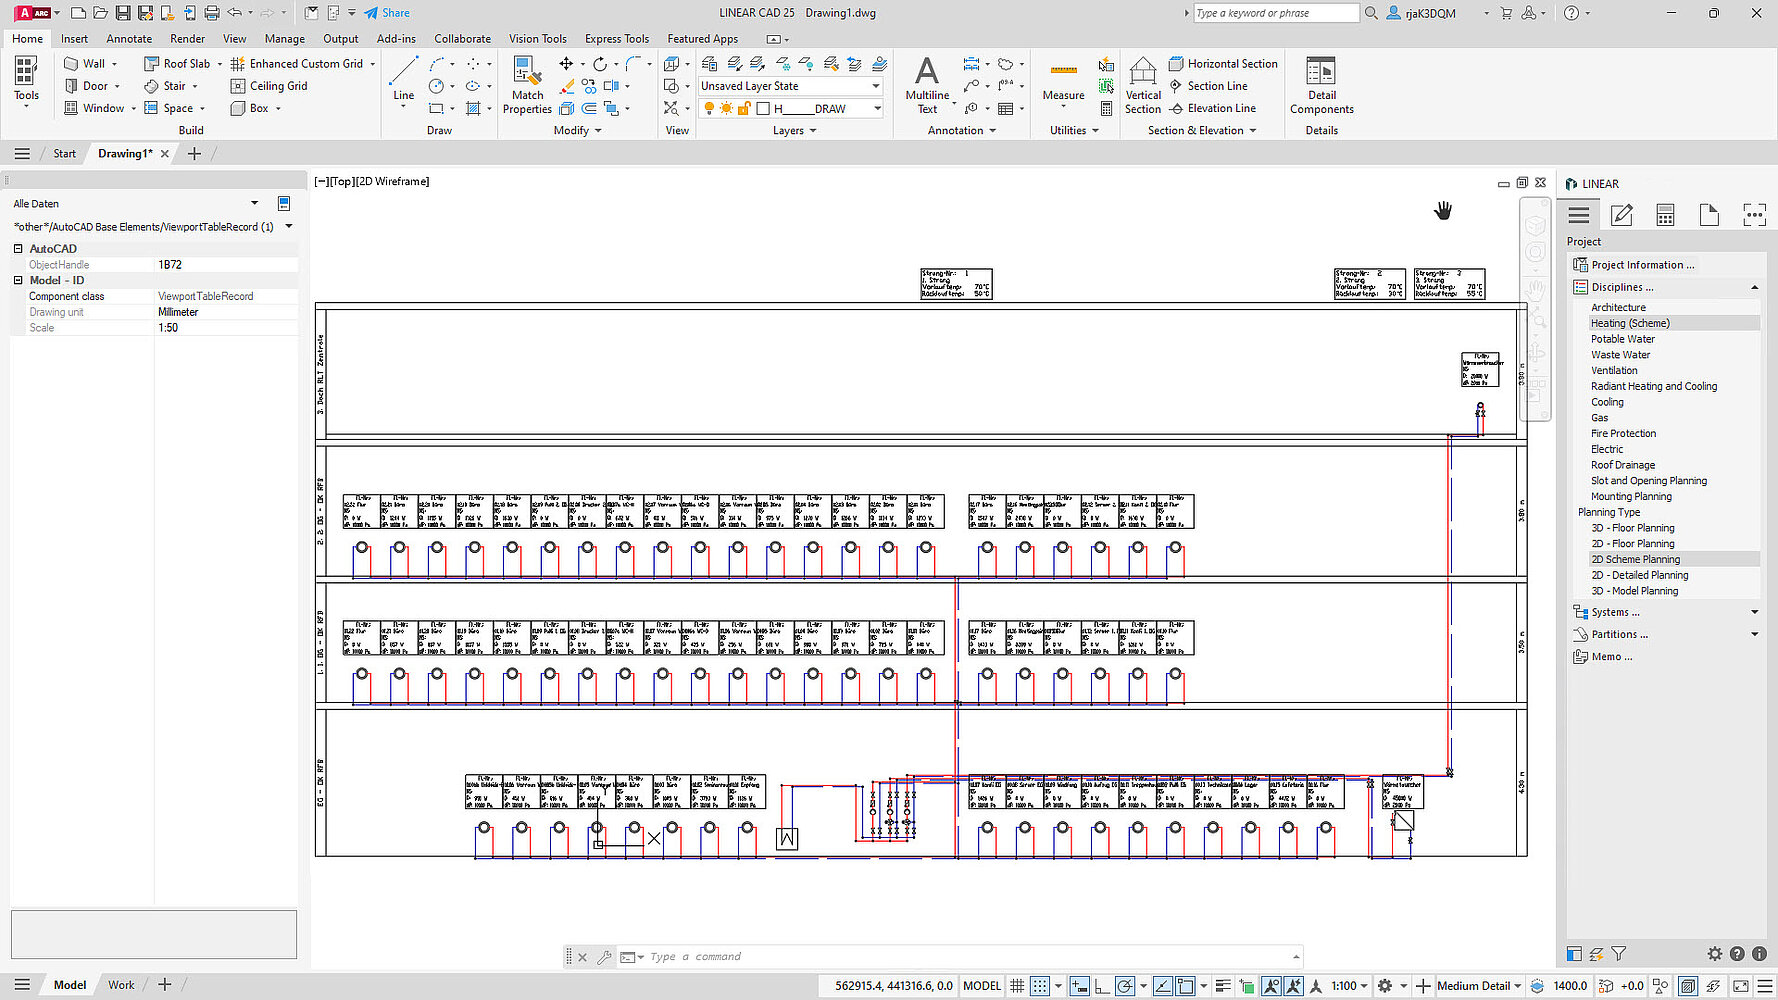Create a Vertical Section
This screenshot has width=1778, height=1000.
pyautogui.click(x=1143, y=85)
